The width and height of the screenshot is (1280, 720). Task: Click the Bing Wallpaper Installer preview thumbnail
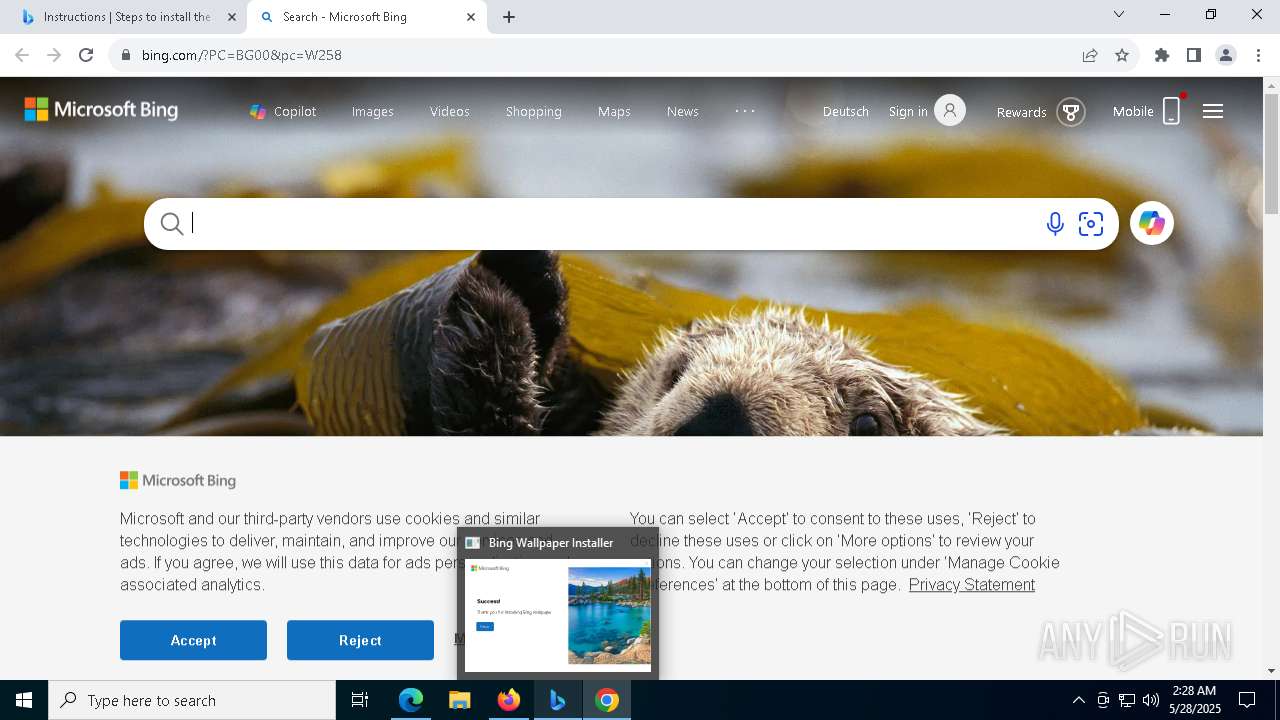tap(558, 613)
